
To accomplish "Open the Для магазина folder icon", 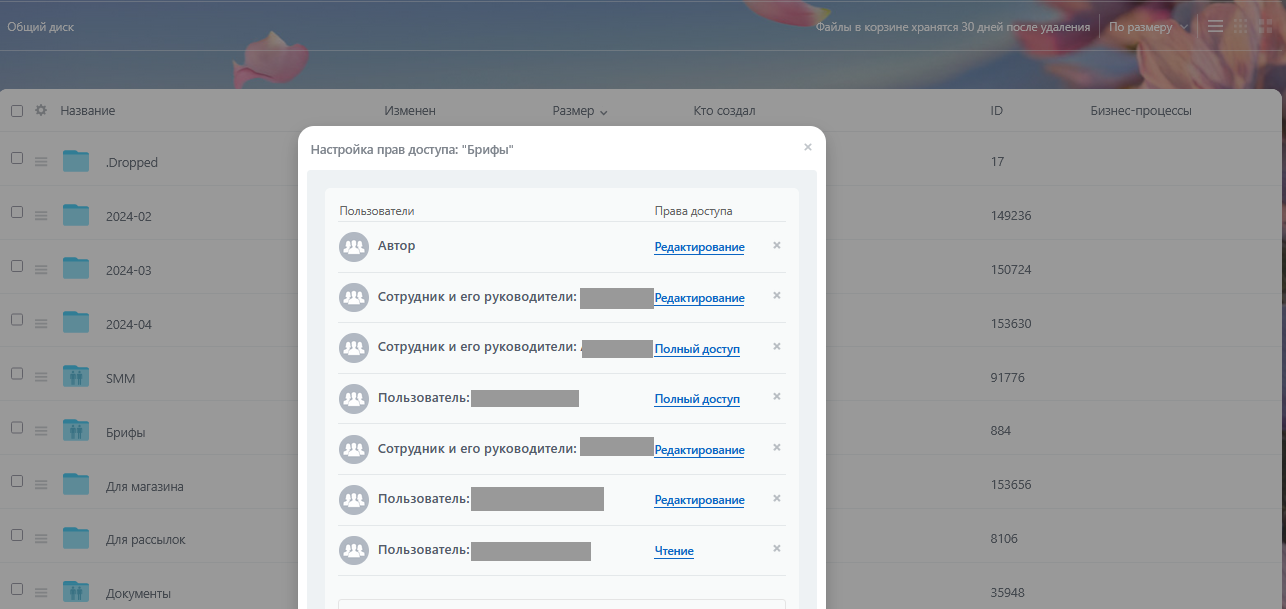I will 76,485.
